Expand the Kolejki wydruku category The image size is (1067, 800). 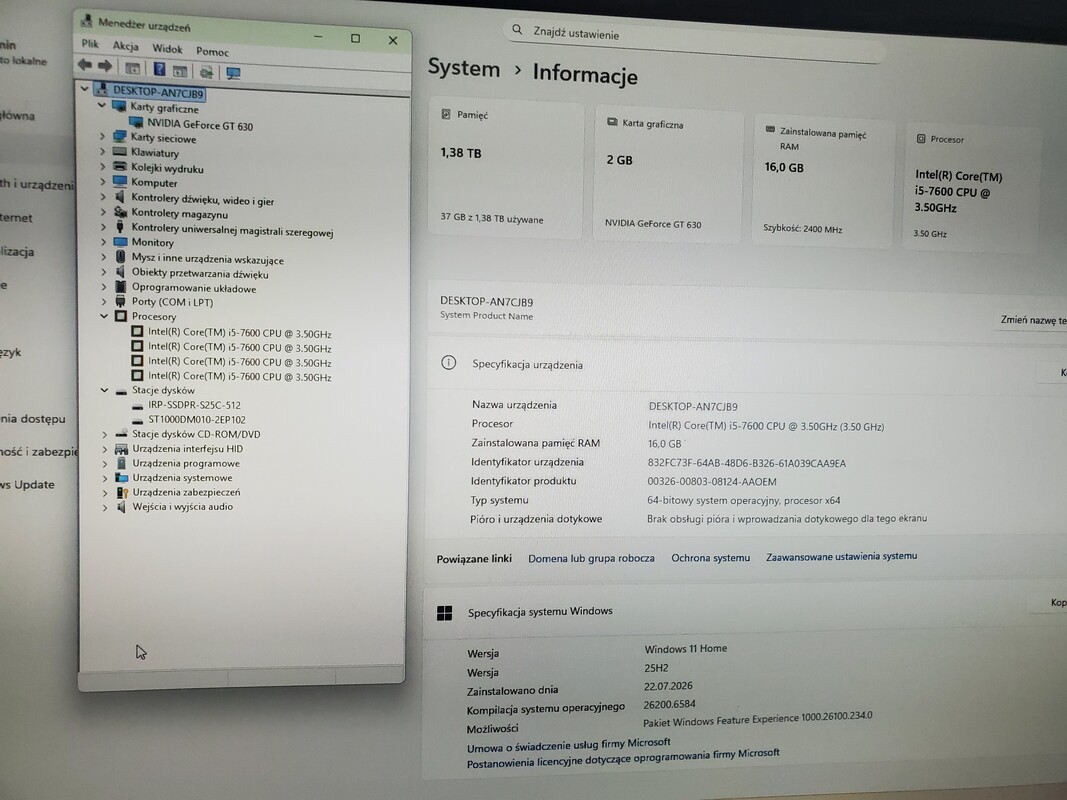click(103, 166)
